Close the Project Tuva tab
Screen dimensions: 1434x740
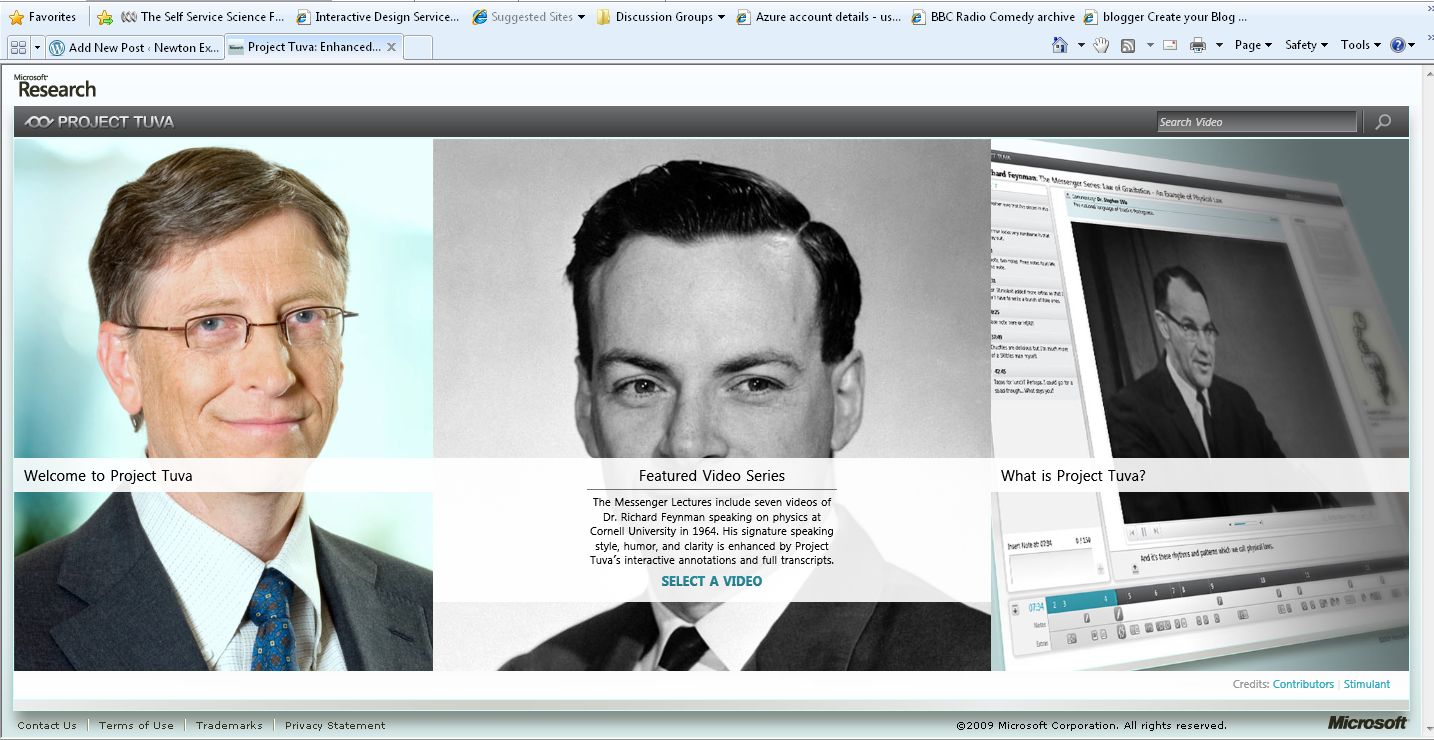point(391,47)
